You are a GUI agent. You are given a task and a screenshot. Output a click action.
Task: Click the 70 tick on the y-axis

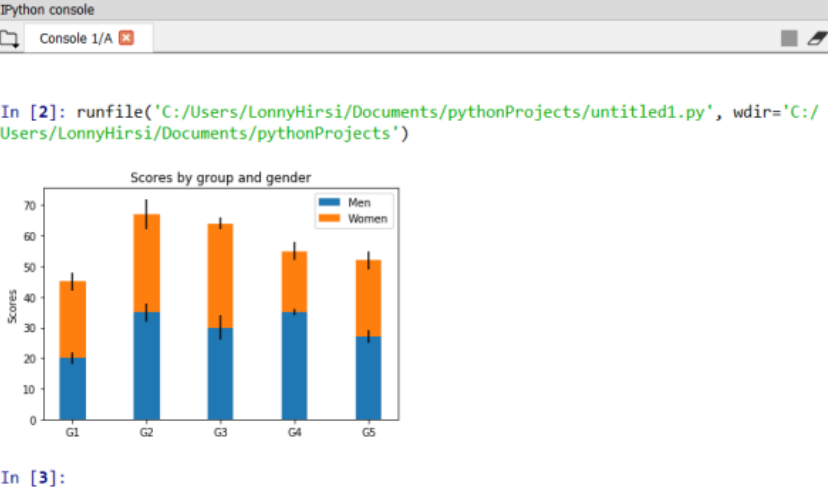30,205
